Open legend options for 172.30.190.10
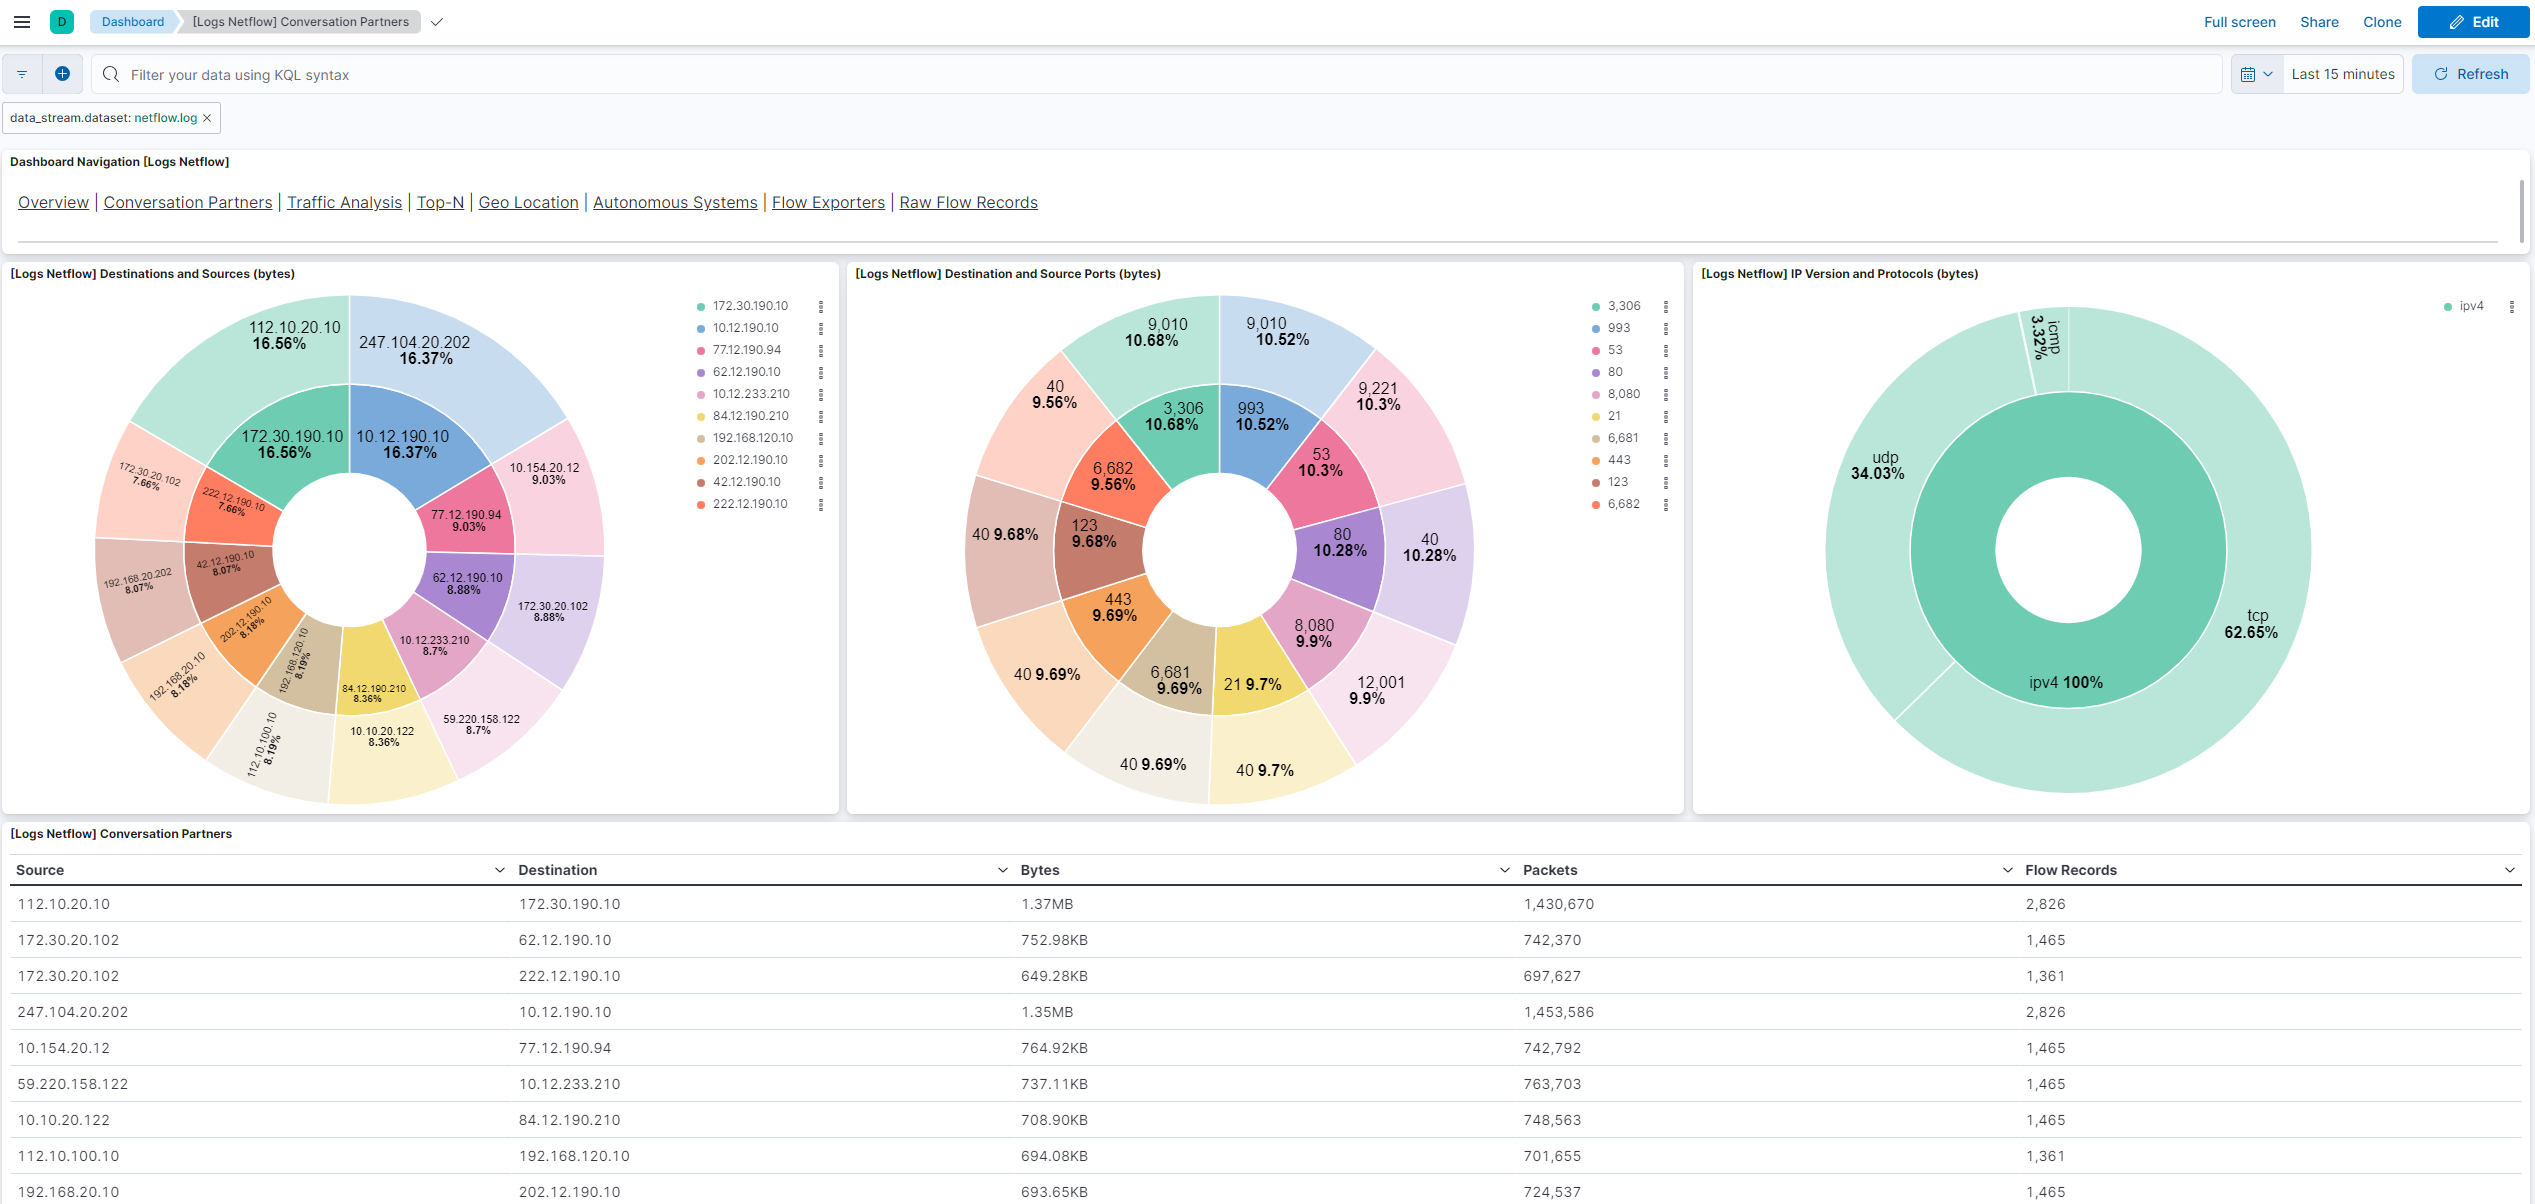Image resolution: width=2535 pixels, height=1204 pixels. pyautogui.click(x=822, y=306)
